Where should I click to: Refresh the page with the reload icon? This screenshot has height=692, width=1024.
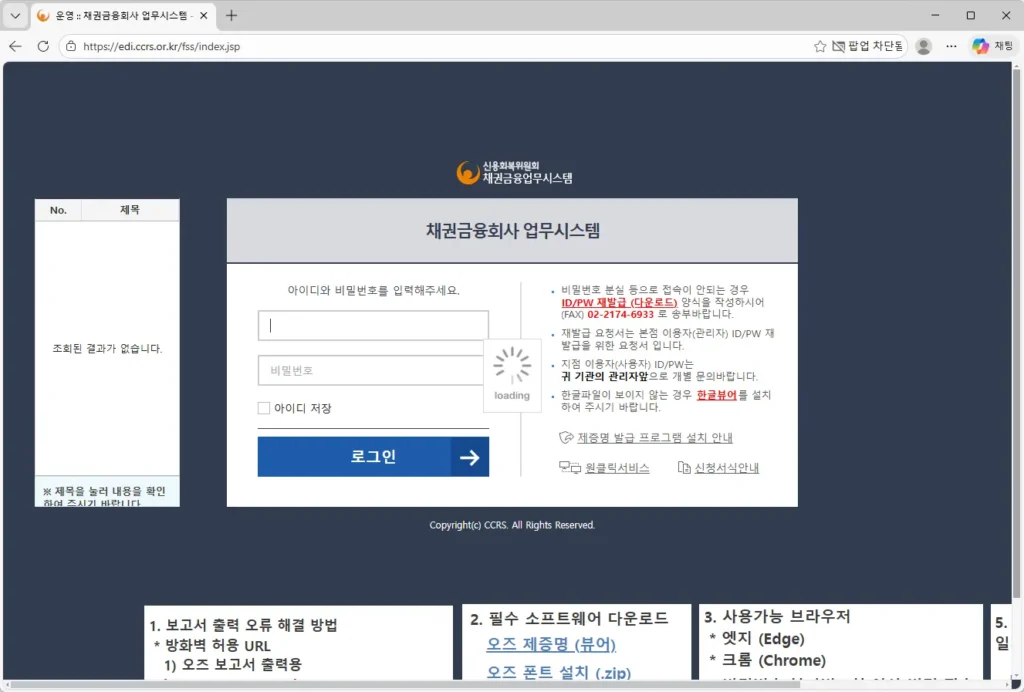coord(43,46)
